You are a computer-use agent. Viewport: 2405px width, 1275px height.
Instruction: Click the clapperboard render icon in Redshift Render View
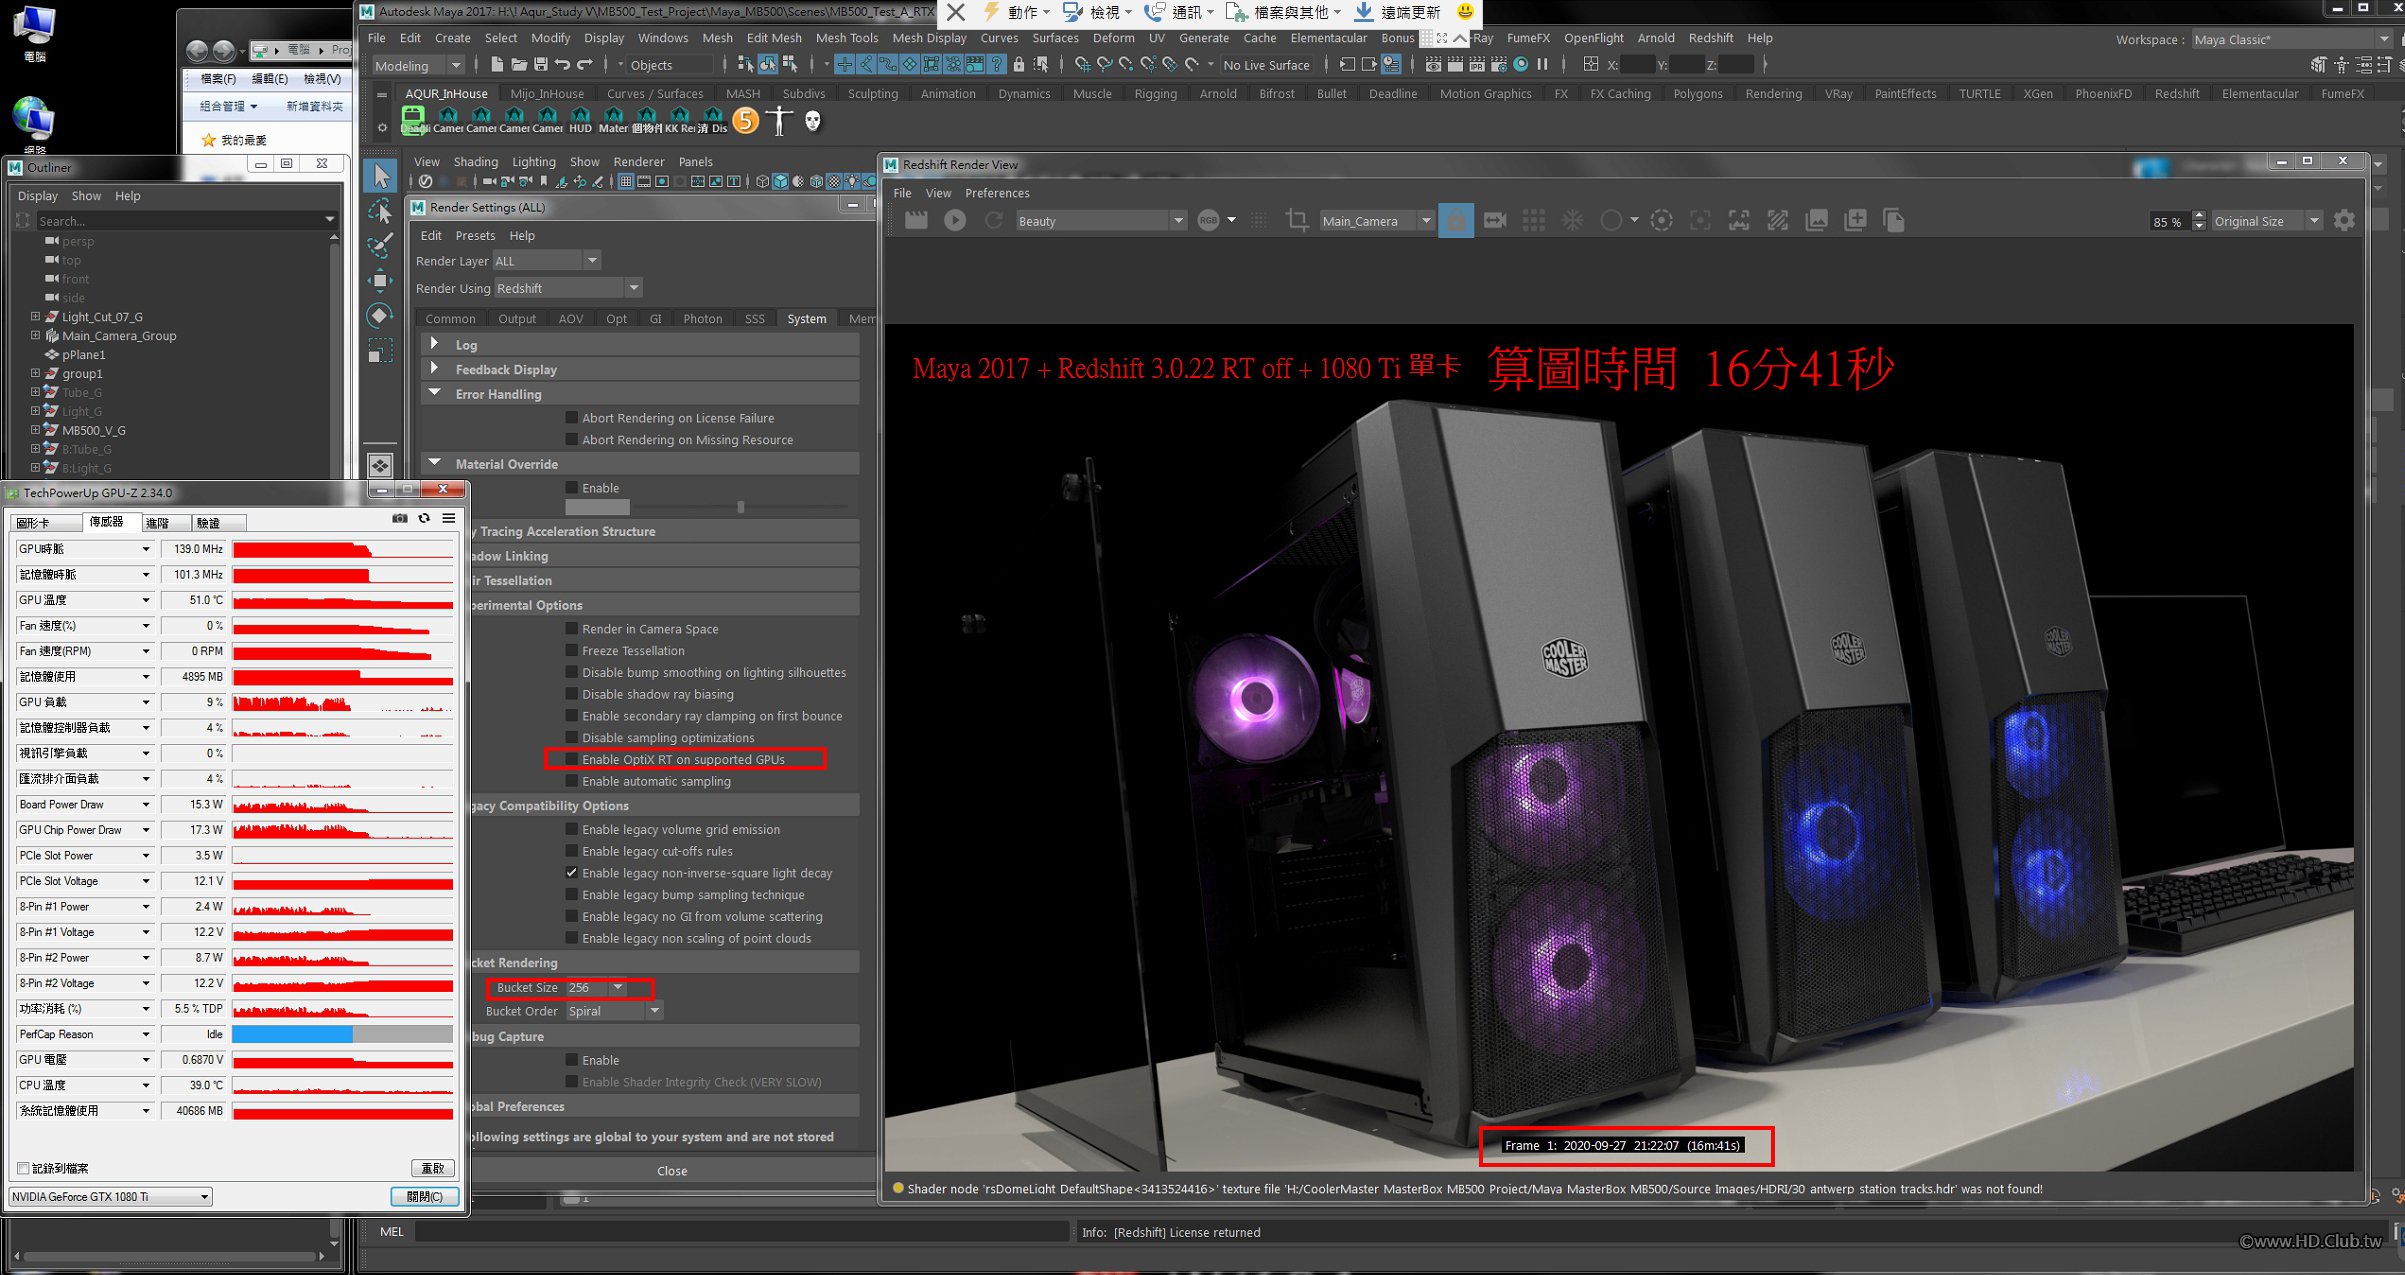coord(916,220)
